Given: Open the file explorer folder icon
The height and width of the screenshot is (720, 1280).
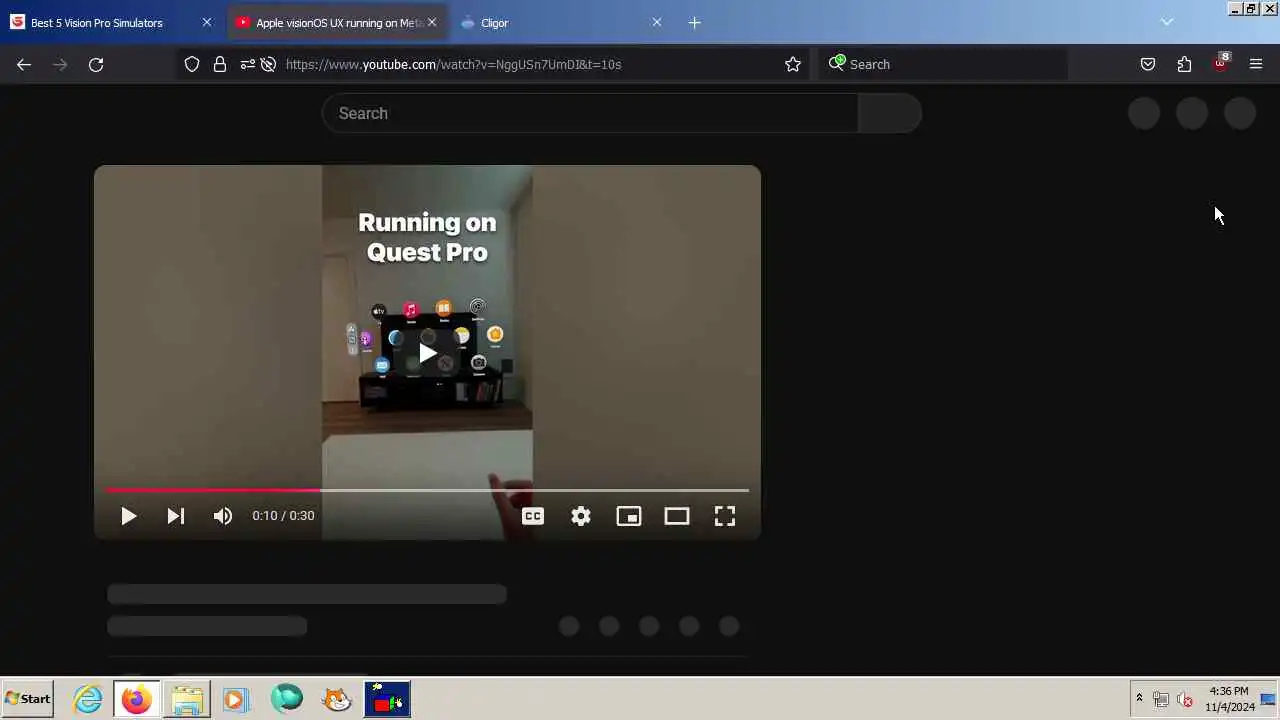Looking at the screenshot, I should [x=187, y=699].
